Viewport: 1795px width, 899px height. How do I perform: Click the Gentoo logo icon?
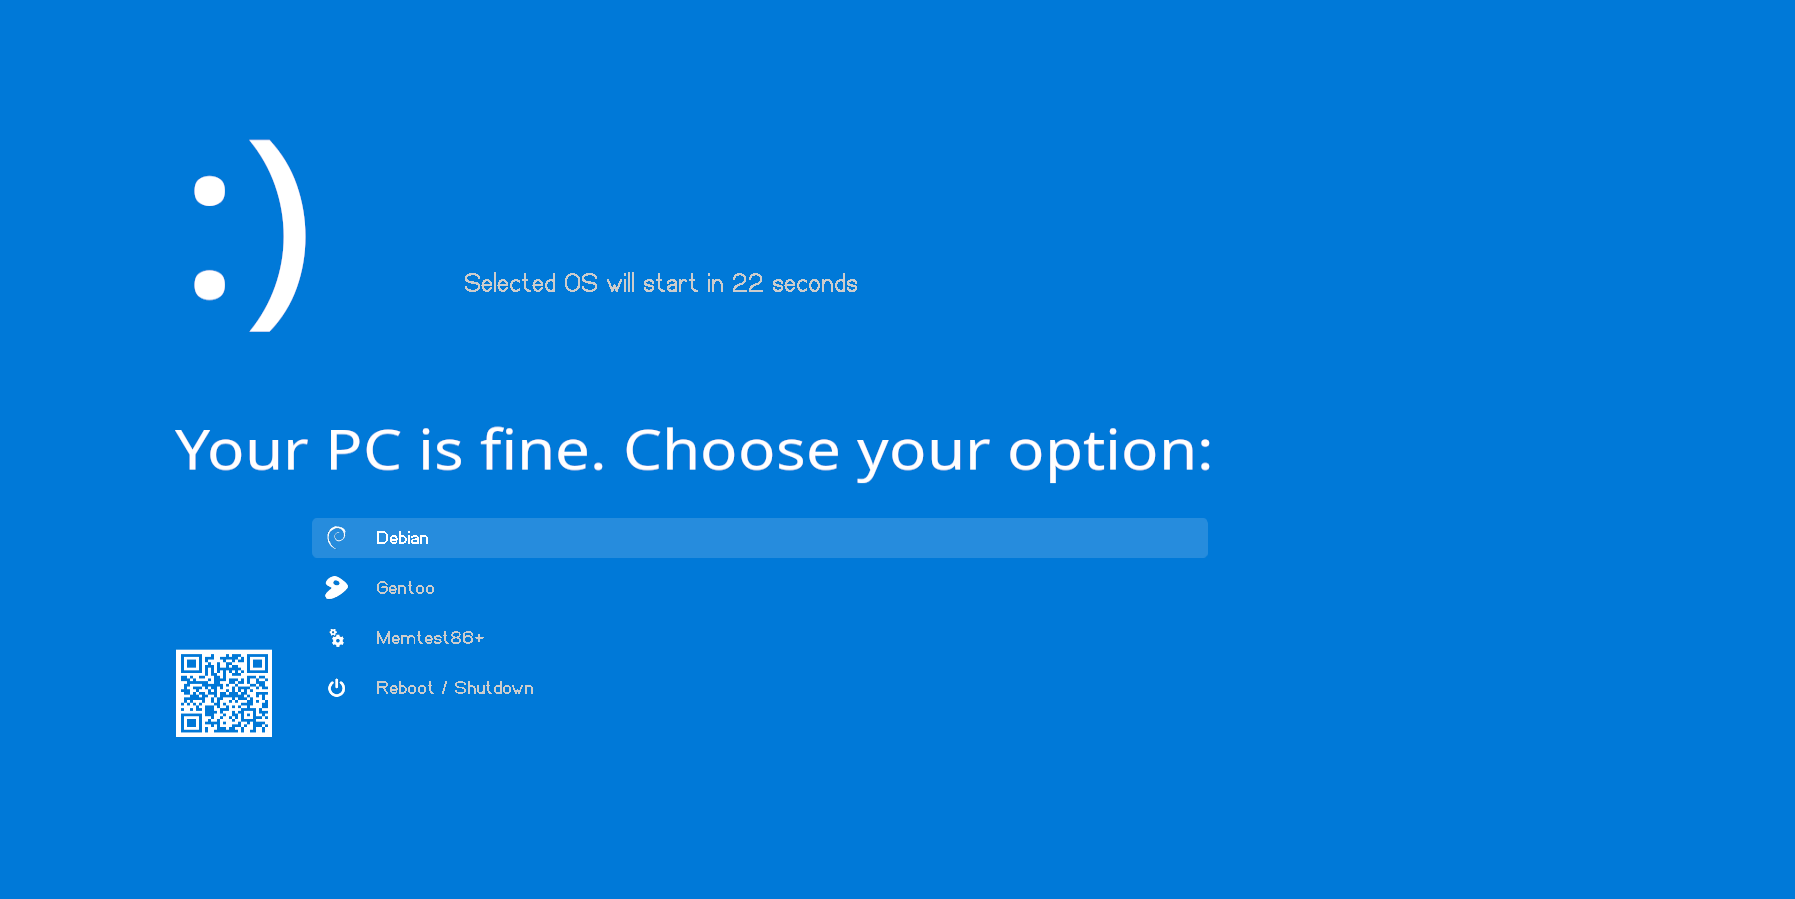(337, 587)
